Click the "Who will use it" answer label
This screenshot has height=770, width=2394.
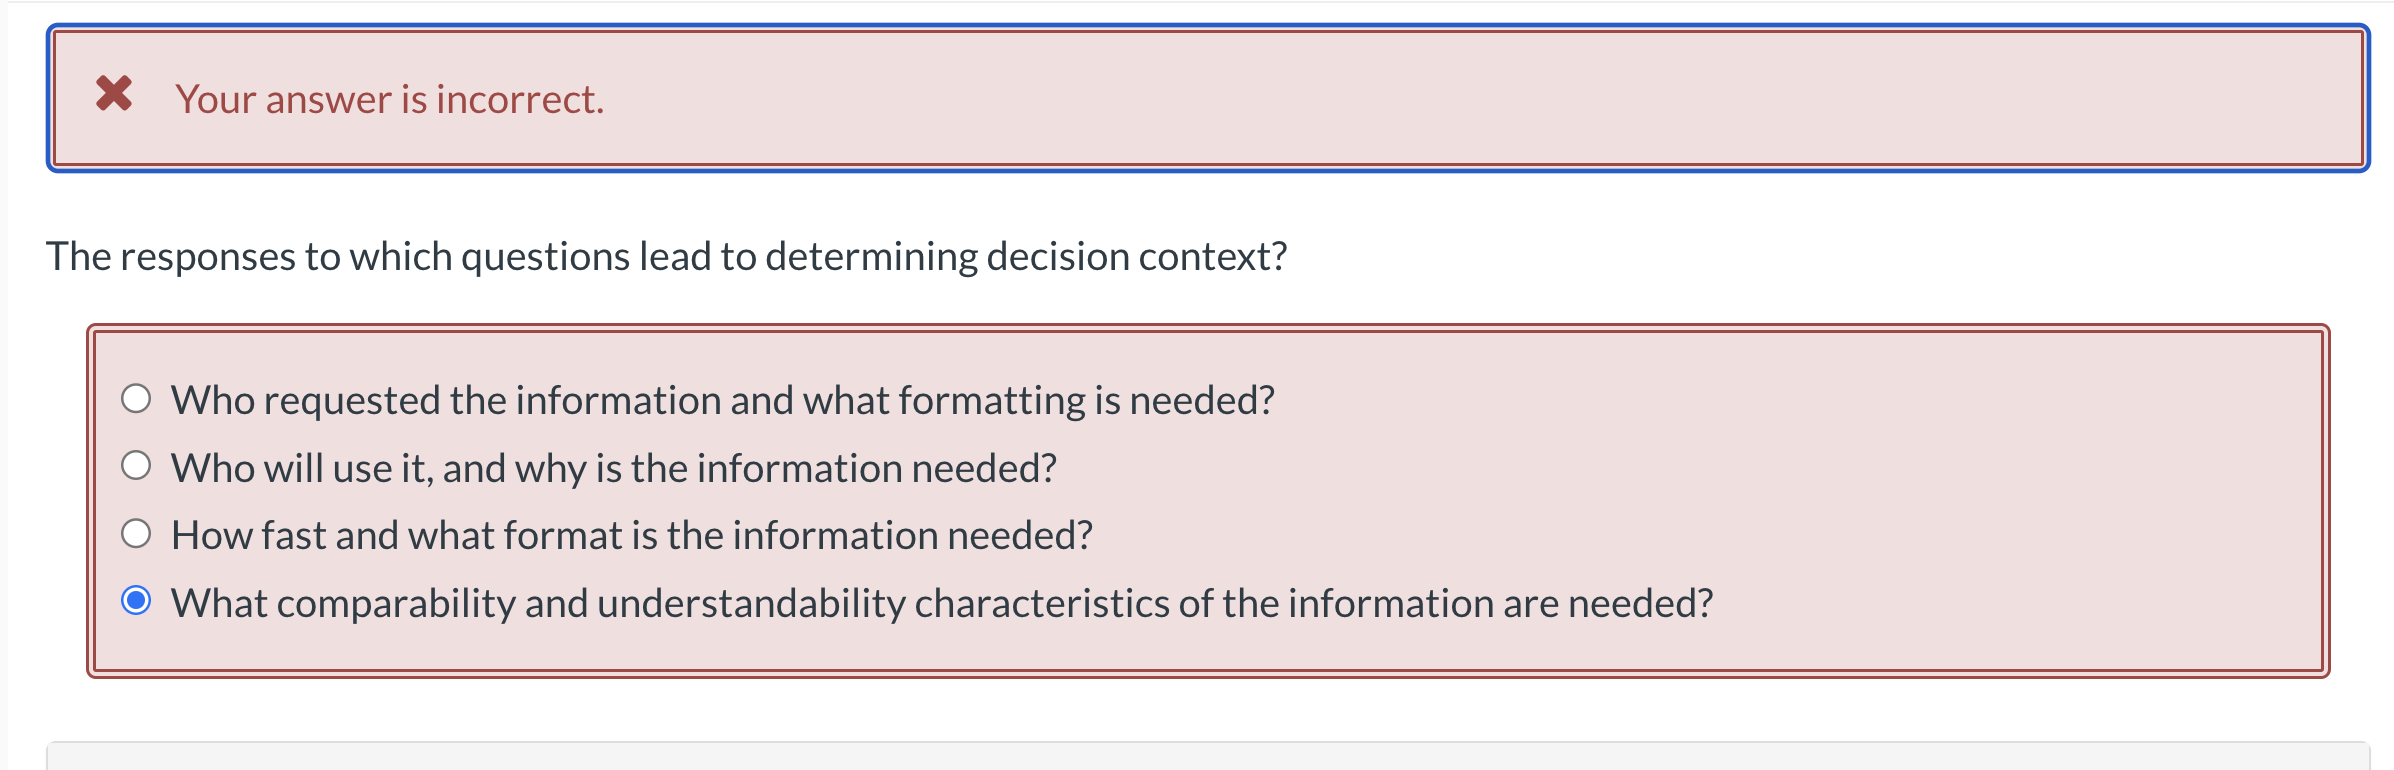pyautogui.click(x=613, y=468)
